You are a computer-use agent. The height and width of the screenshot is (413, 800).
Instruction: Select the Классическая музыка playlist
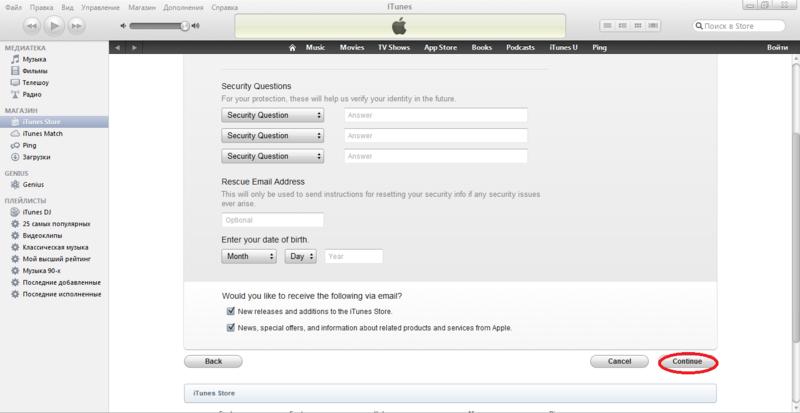coord(54,248)
